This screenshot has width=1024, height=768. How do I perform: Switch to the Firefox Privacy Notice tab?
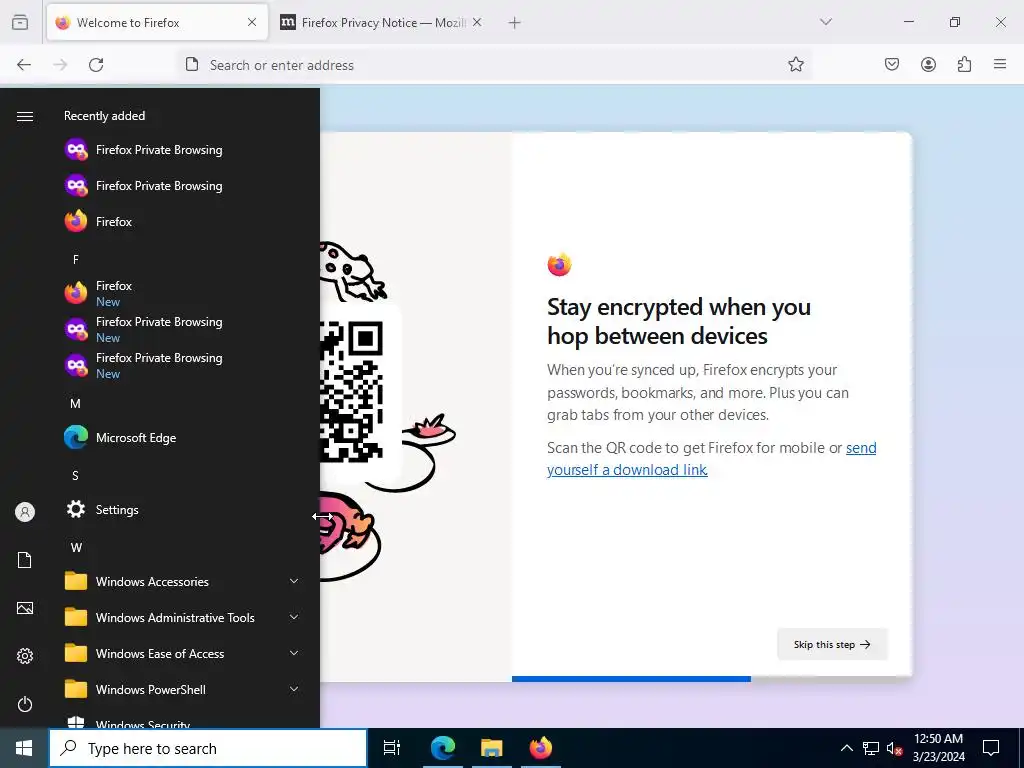pos(382,23)
